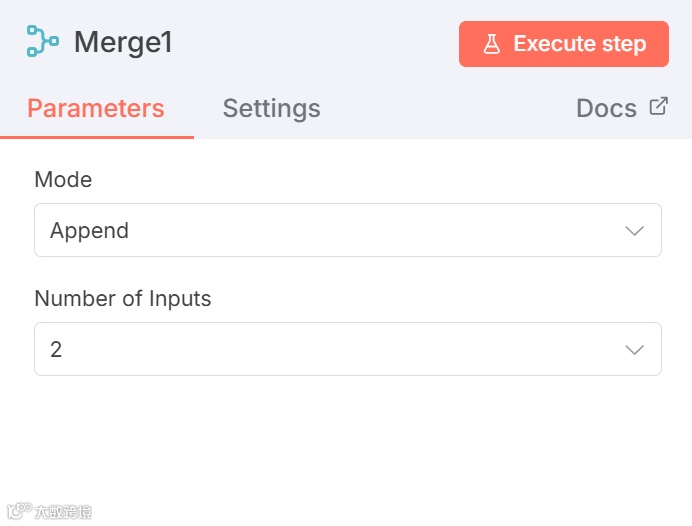Click the Mode field label
Viewport: 692px width, 526px height.
pos(63,180)
